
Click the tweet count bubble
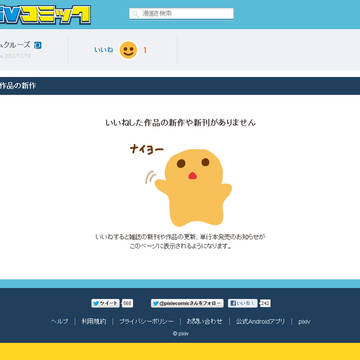(x=127, y=303)
